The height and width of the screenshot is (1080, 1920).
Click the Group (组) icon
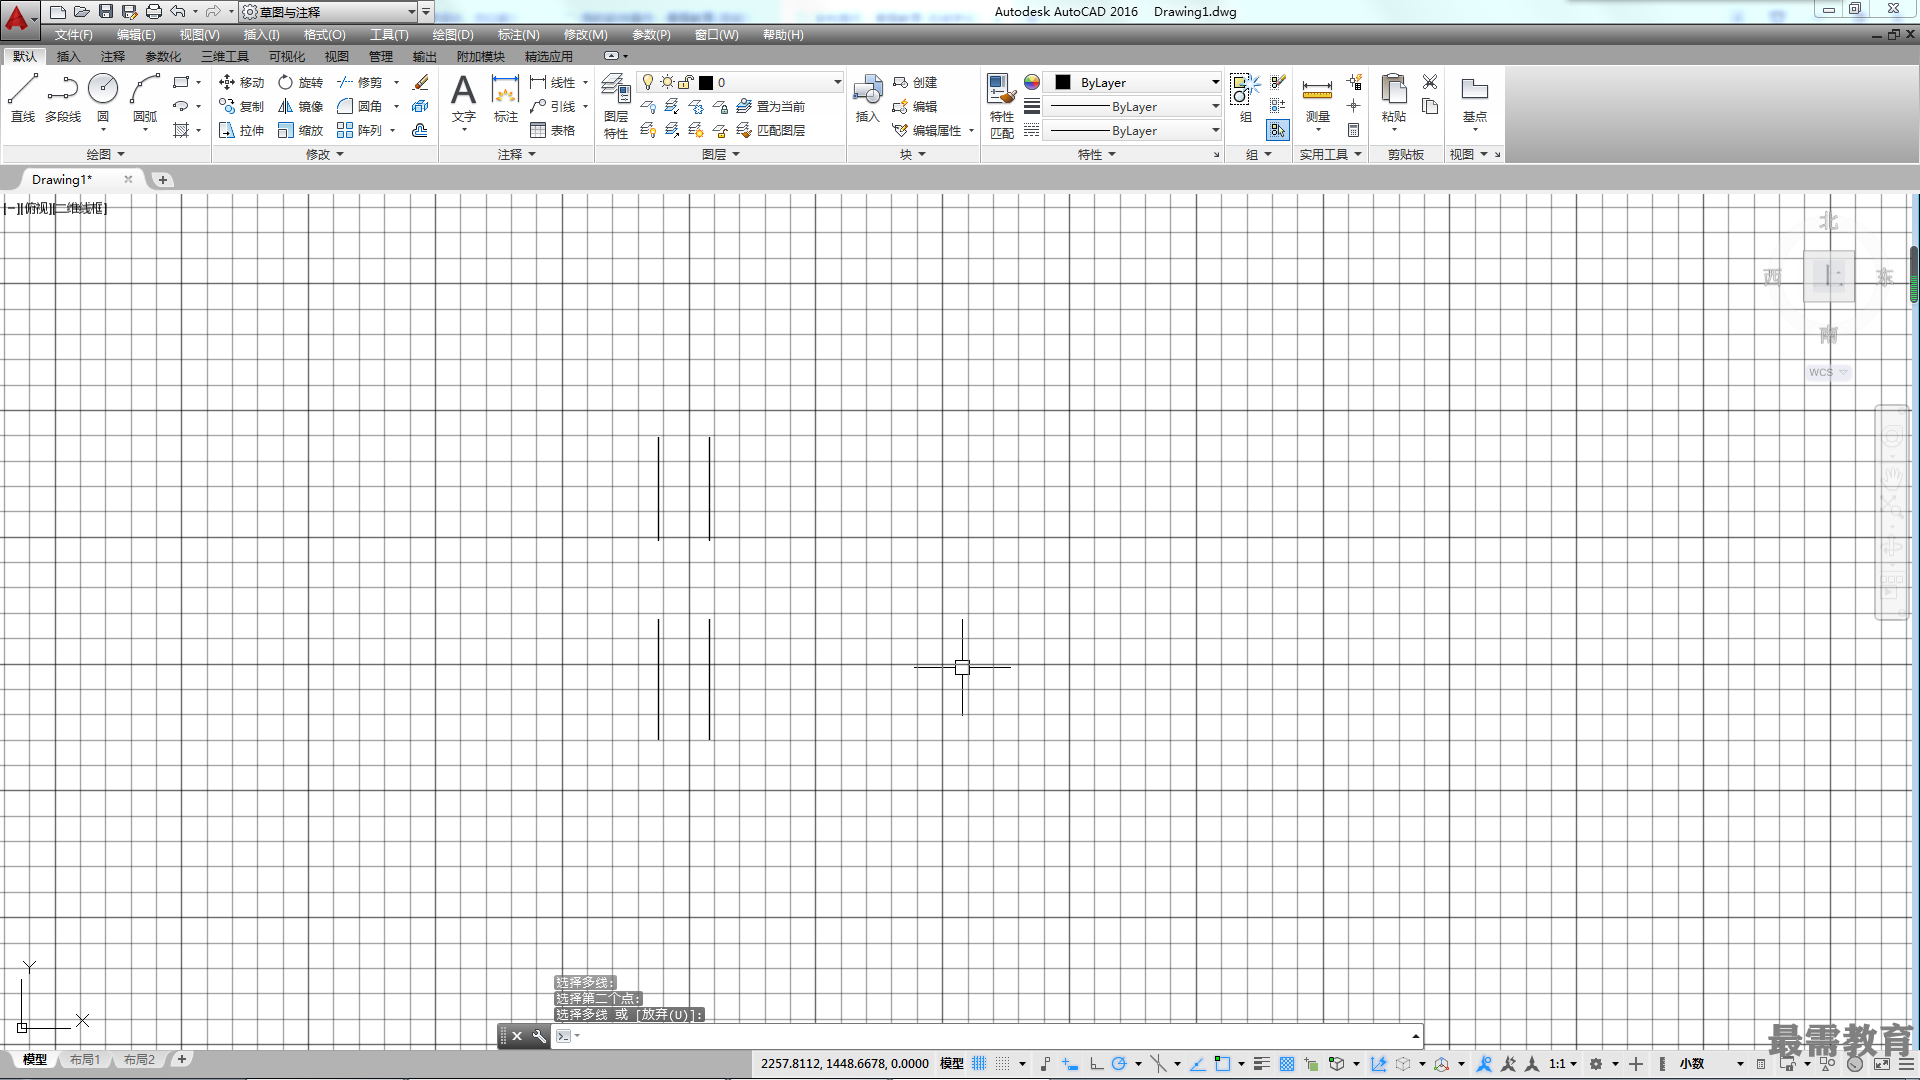[1245, 98]
